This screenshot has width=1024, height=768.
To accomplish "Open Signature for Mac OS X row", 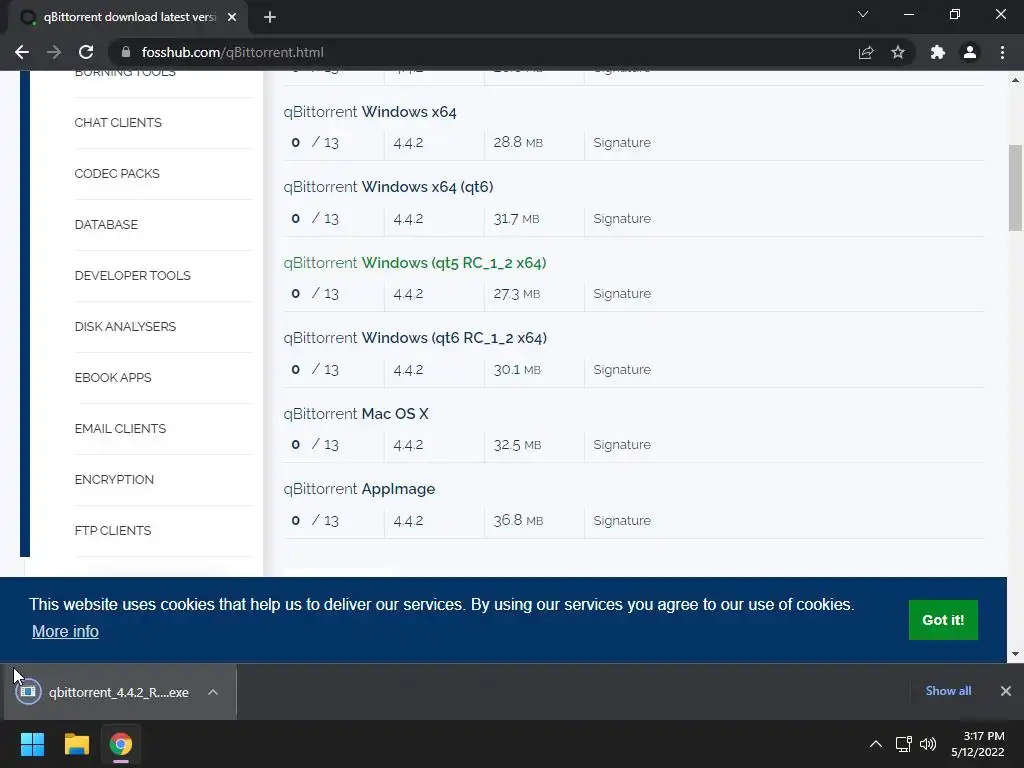I will pyautogui.click(x=622, y=445).
